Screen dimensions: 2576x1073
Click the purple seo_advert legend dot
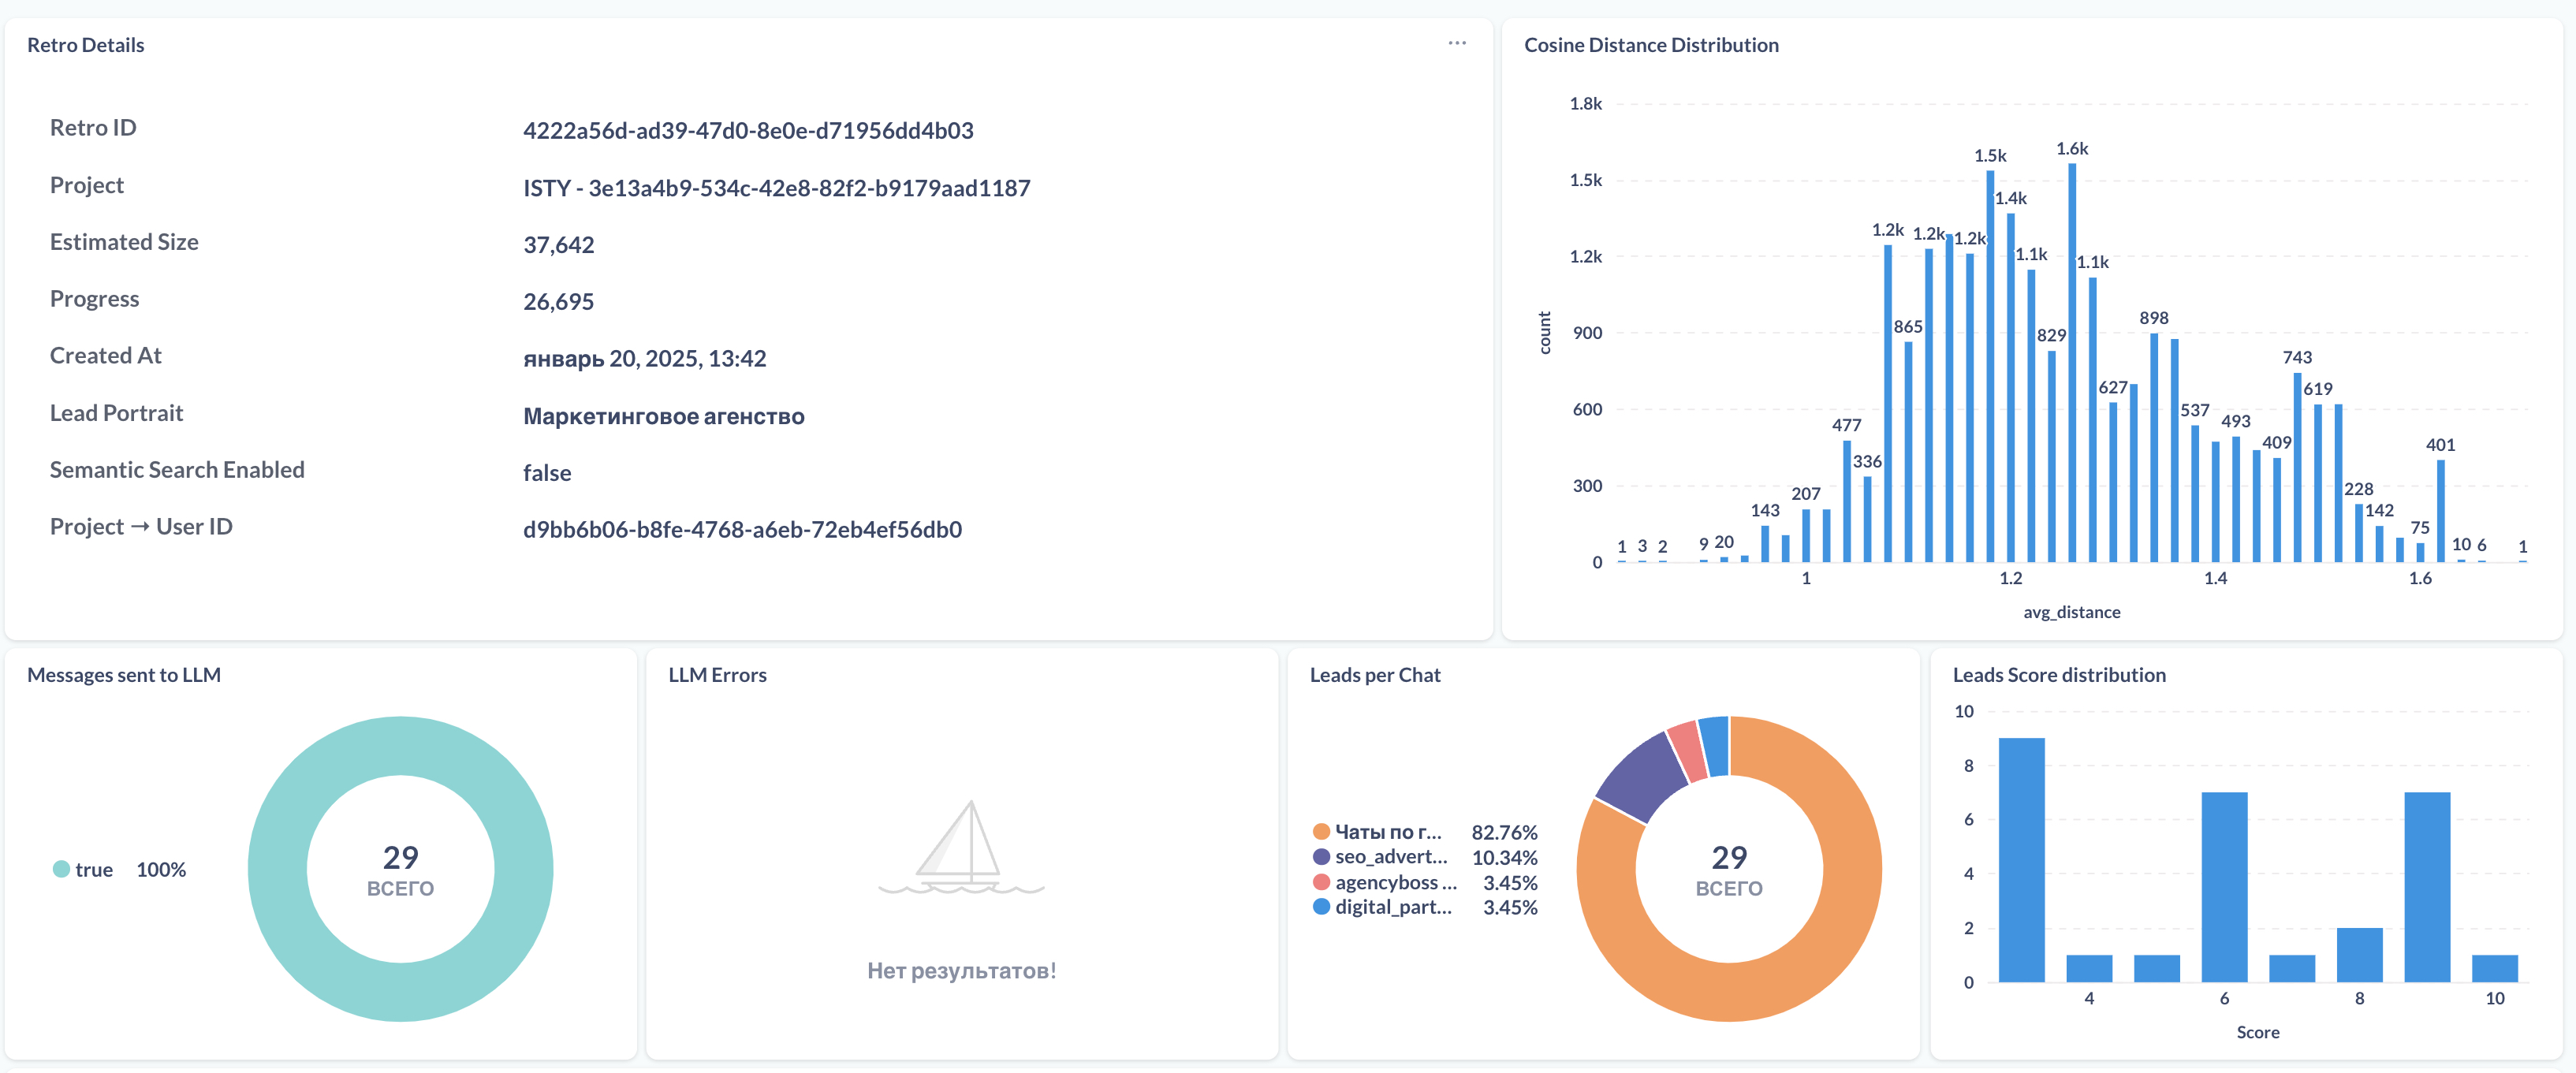1321,857
